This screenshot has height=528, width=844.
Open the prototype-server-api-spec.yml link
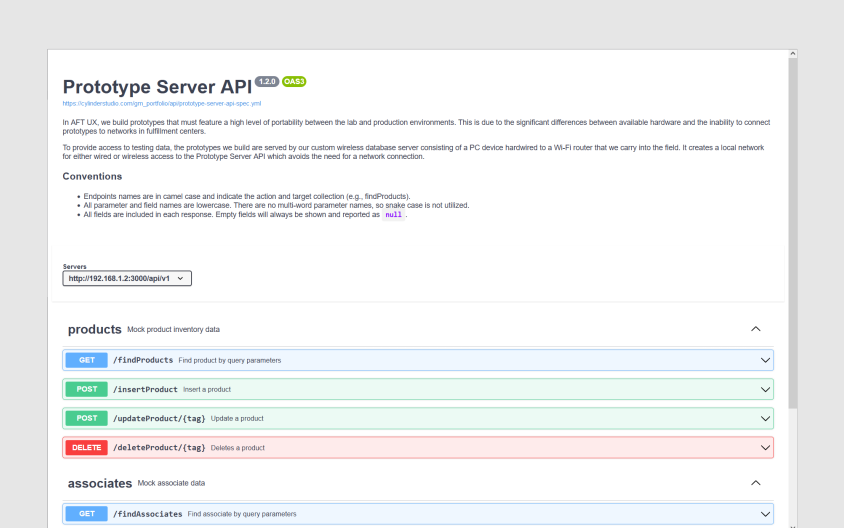[161, 103]
